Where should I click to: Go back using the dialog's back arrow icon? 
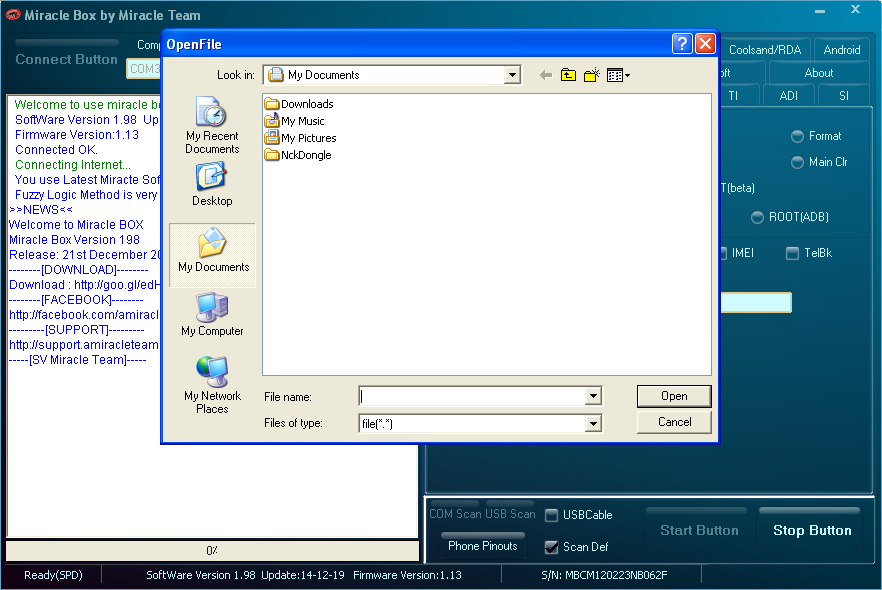click(545, 75)
